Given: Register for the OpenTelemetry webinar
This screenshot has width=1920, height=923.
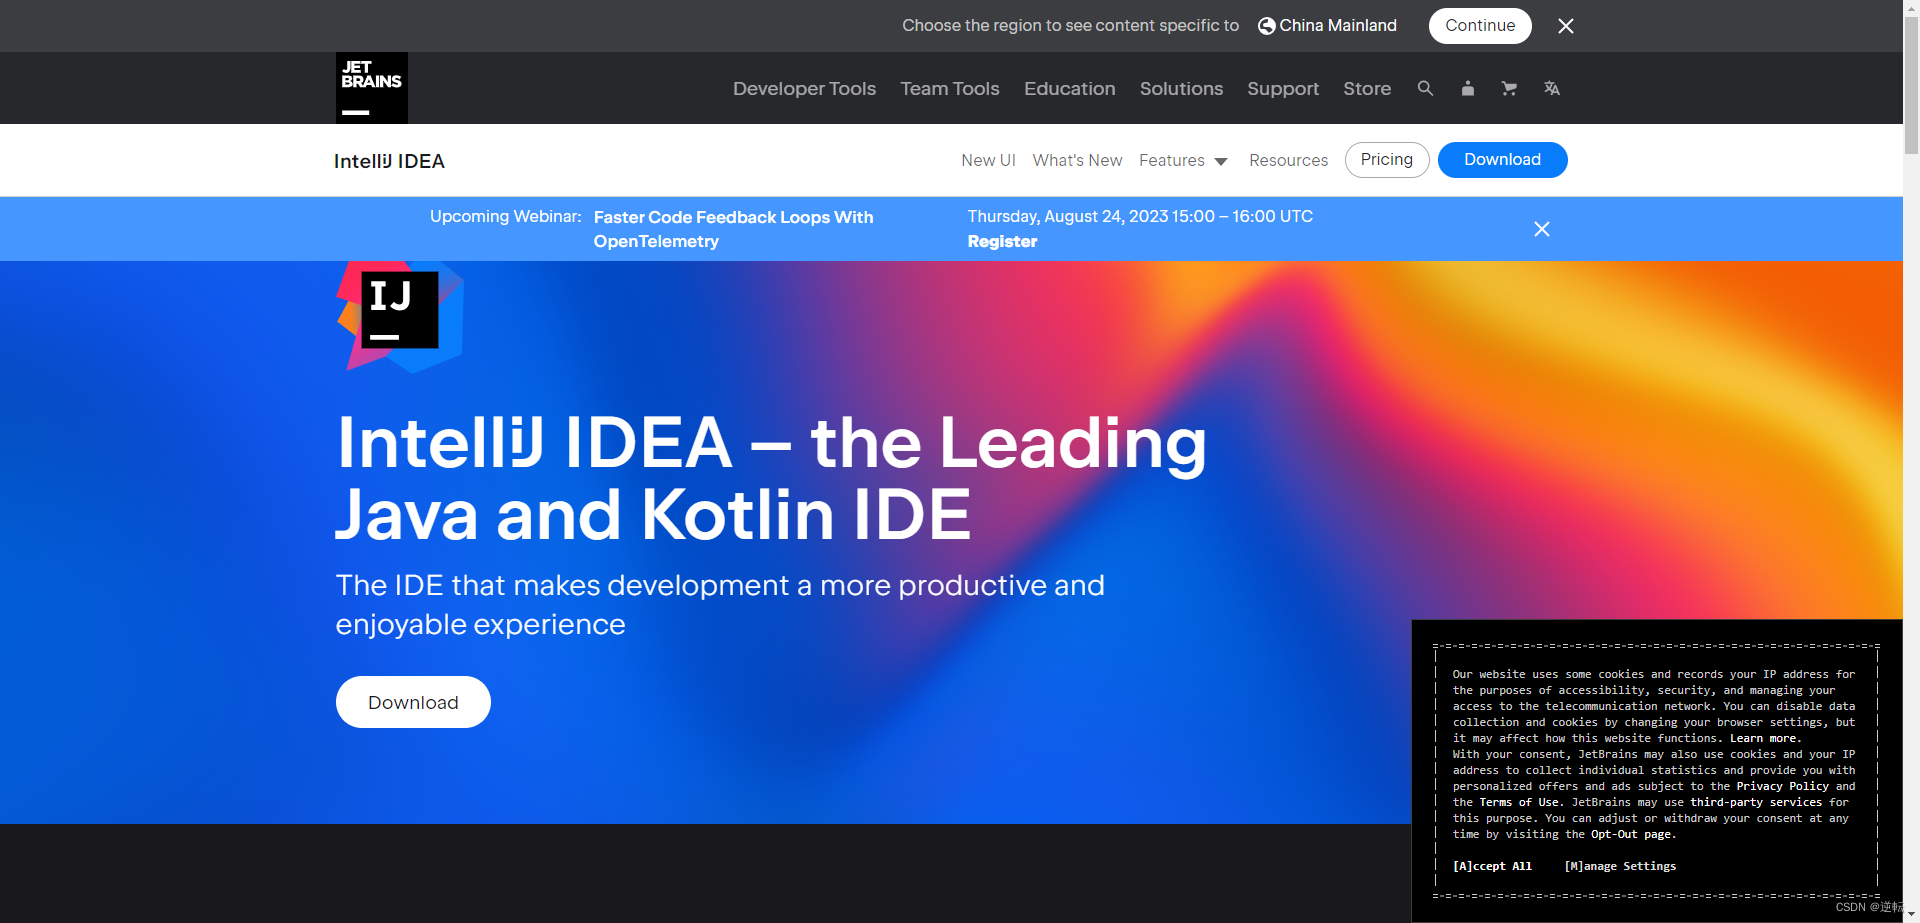Looking at the screenshot, I should (x=1002, y=241).
